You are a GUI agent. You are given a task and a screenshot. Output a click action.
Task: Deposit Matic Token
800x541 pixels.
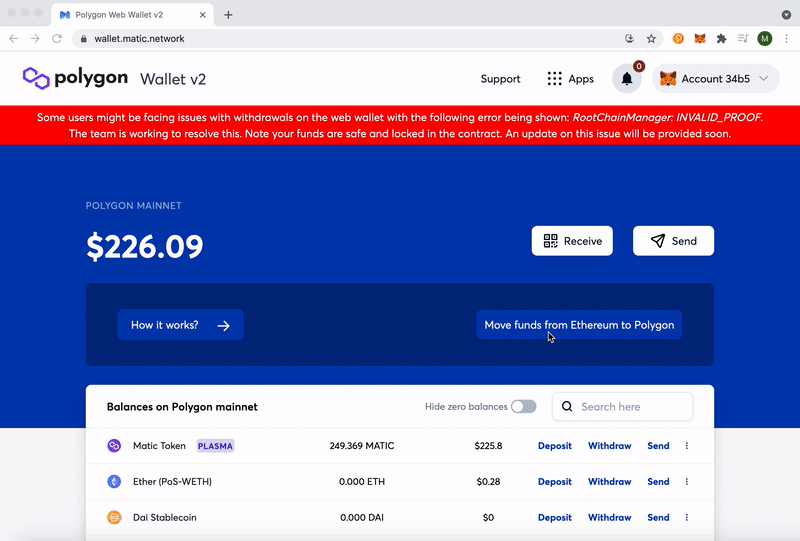pyautogui.click(x=555, y=446)
